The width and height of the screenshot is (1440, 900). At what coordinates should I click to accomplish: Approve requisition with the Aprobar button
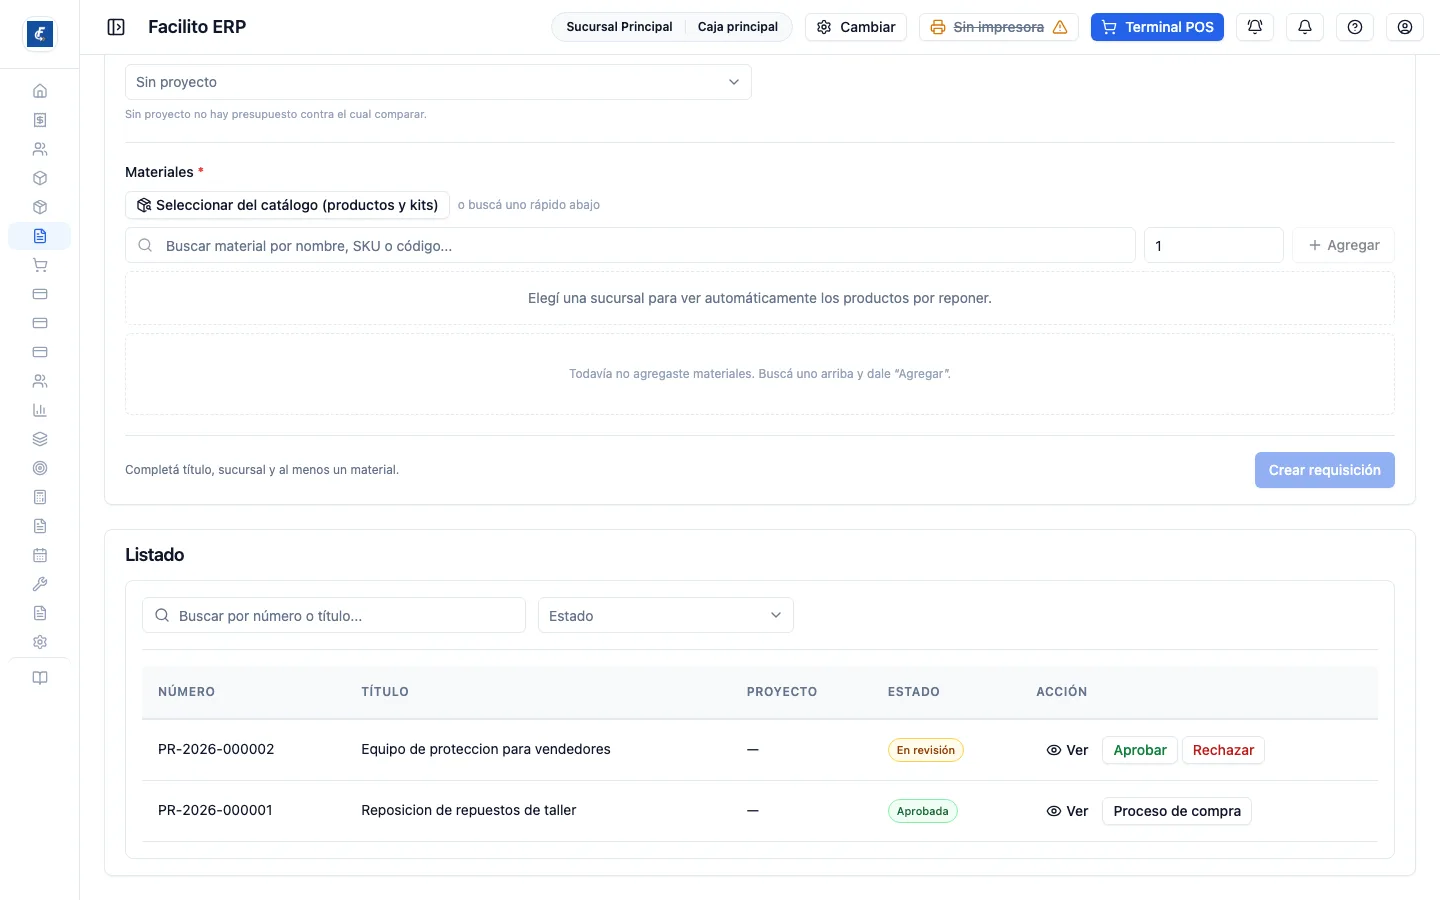(1140, 750)
